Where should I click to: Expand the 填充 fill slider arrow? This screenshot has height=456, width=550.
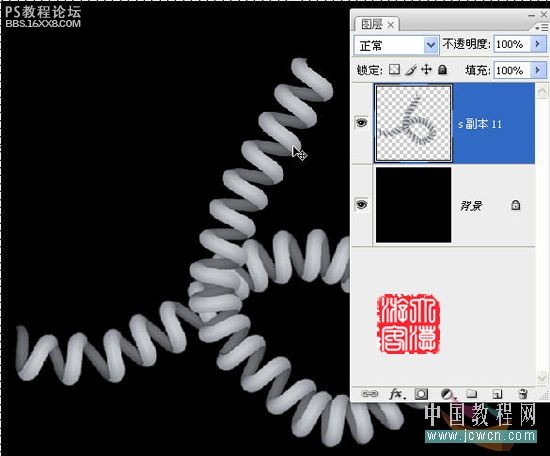click(538, 70)
